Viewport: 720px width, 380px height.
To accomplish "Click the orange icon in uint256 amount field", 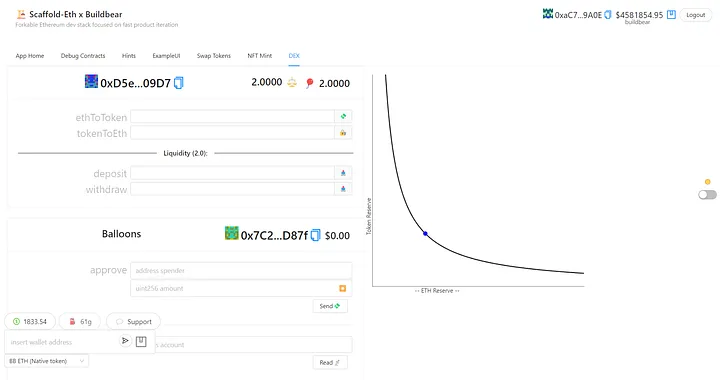I will tap(343, 288).
